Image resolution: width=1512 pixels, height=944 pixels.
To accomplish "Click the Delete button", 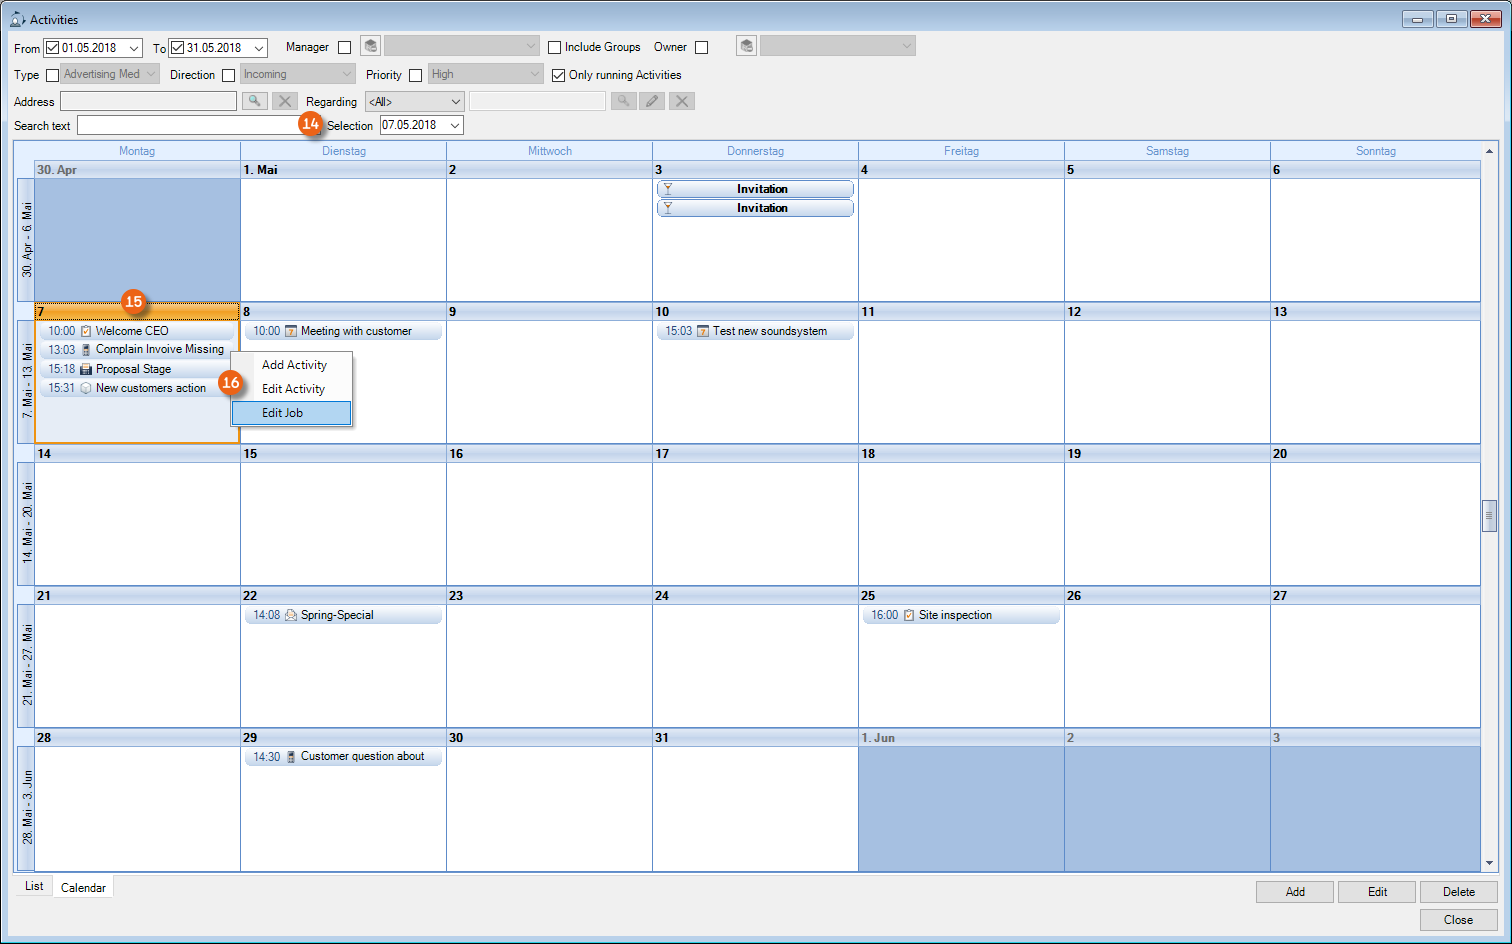I will tap(1458, 892).
